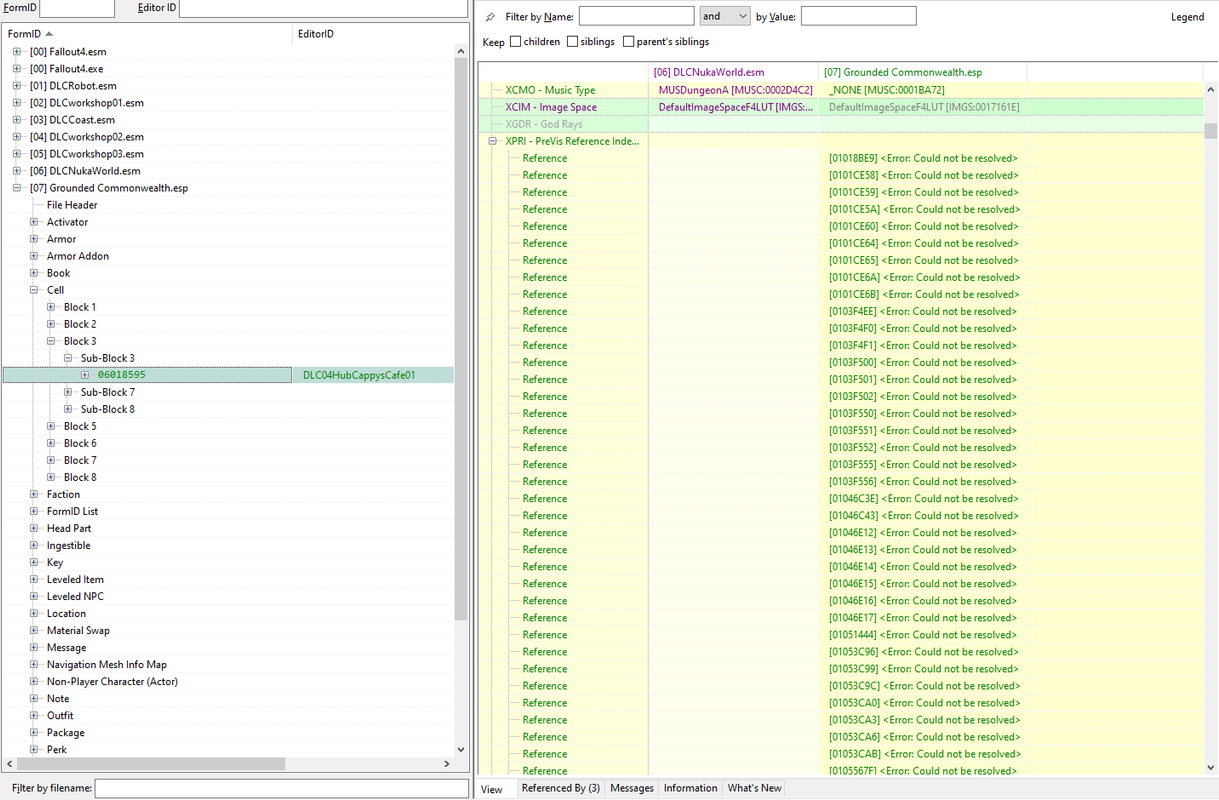Select File Header tree item
This screenshot has width=1219, height=800.
72,205
